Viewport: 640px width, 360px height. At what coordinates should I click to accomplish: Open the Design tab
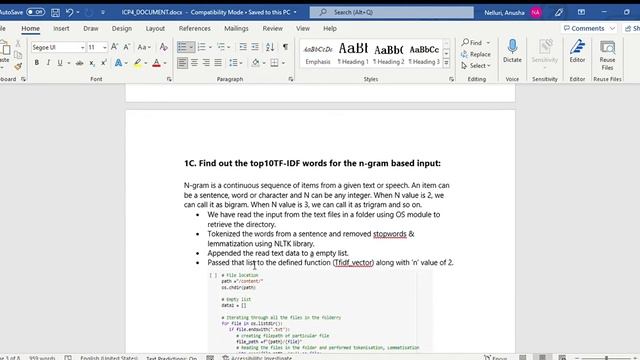click(122, 29)
